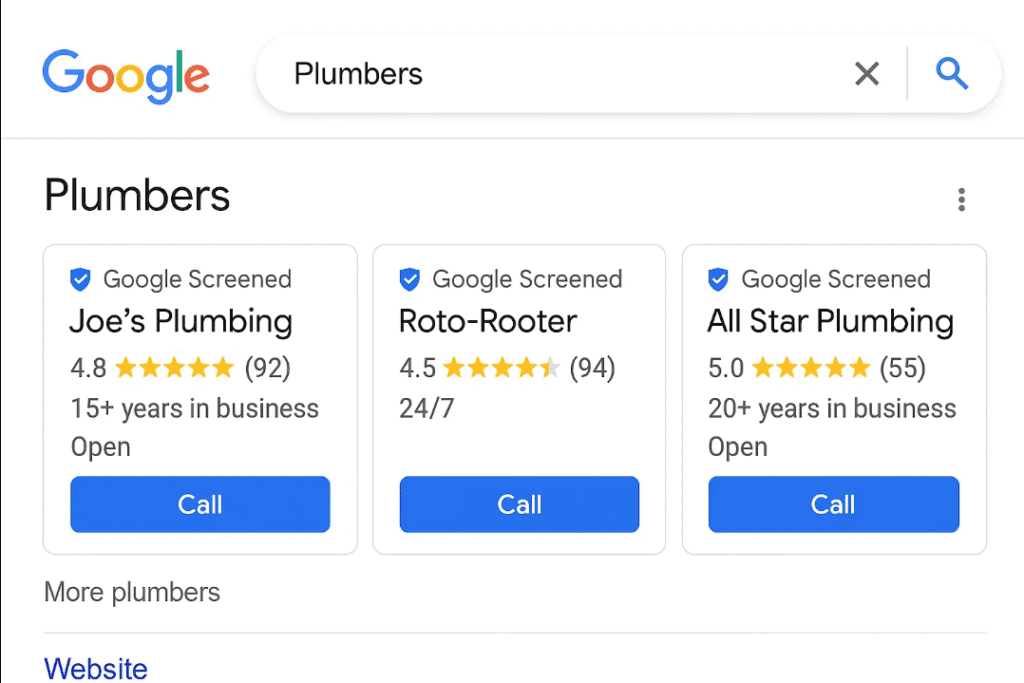Open the All Star Plumbing listing title
This screenshot has width=1024, height=683.
click(831, 322)
